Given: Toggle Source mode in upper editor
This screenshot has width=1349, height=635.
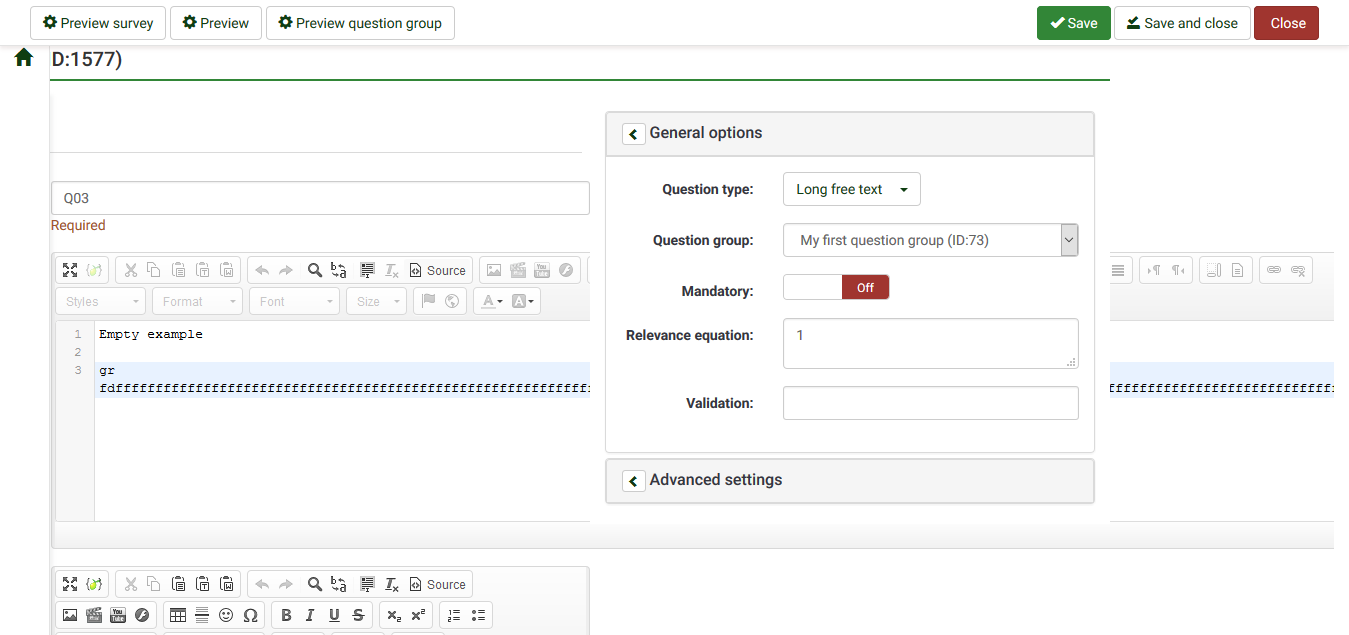Looking at the screenshot, I should [x=438, y=270].
